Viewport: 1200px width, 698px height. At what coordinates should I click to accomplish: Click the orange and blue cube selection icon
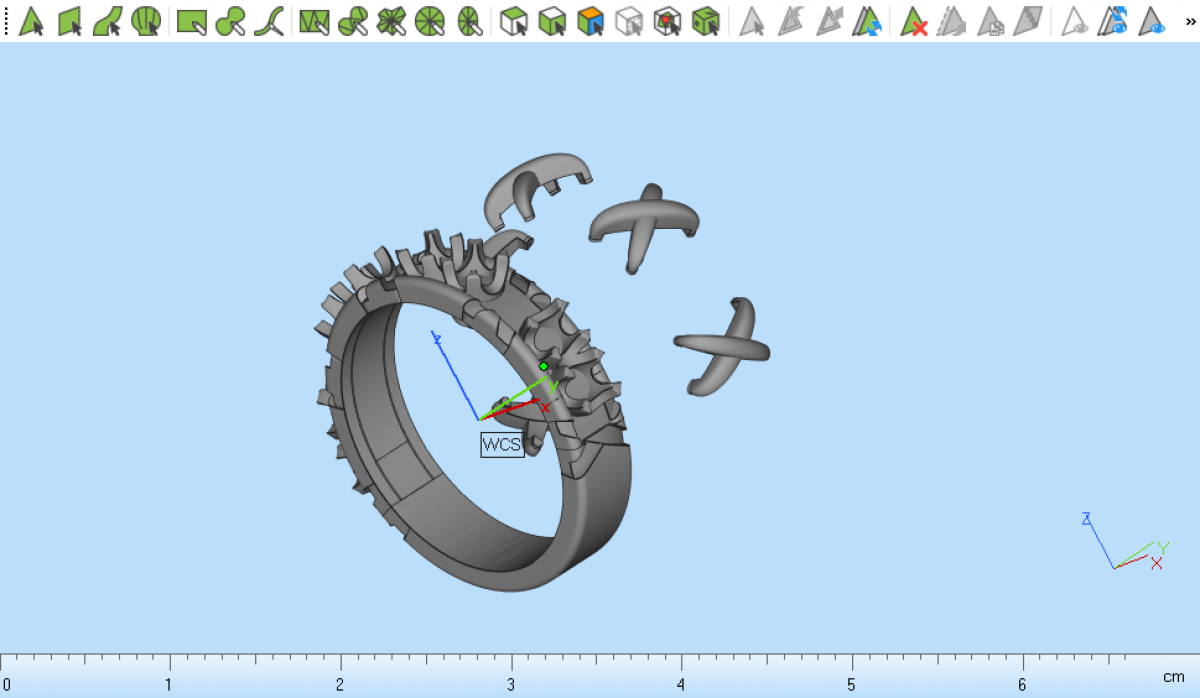coord(591,21)
